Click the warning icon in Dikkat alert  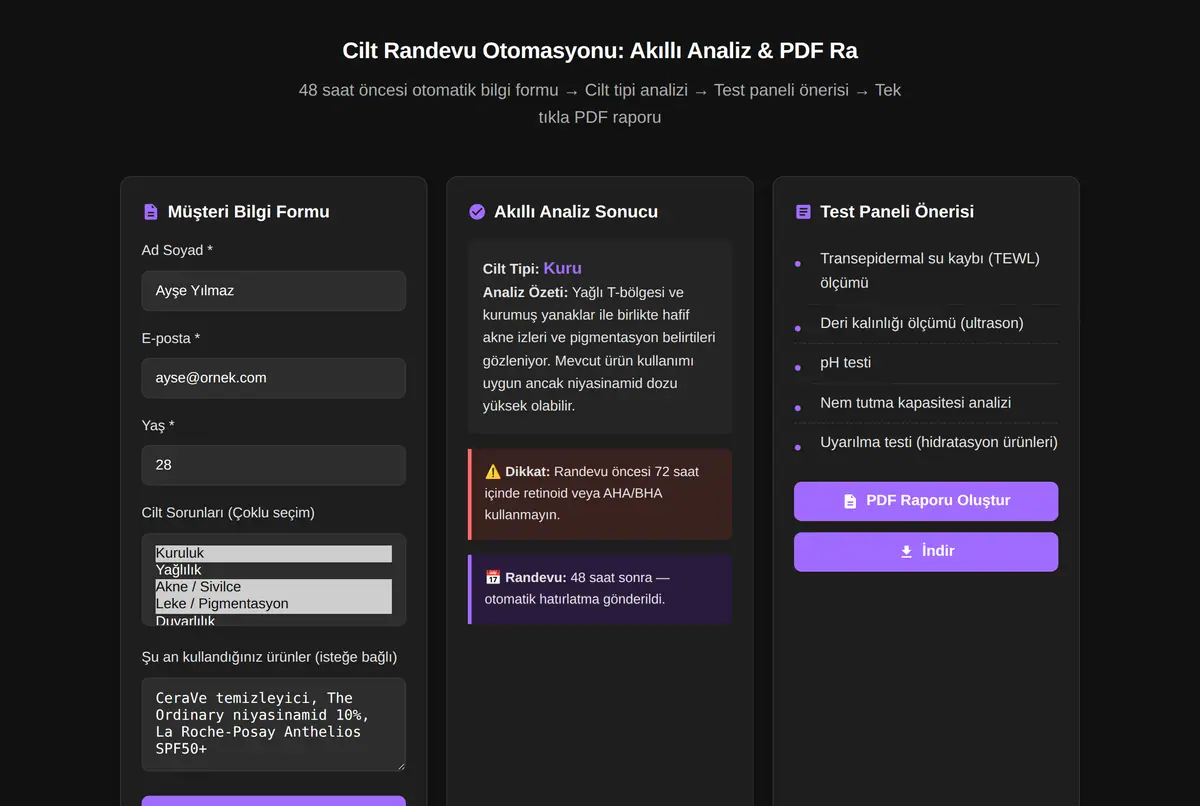coord(493,471)
